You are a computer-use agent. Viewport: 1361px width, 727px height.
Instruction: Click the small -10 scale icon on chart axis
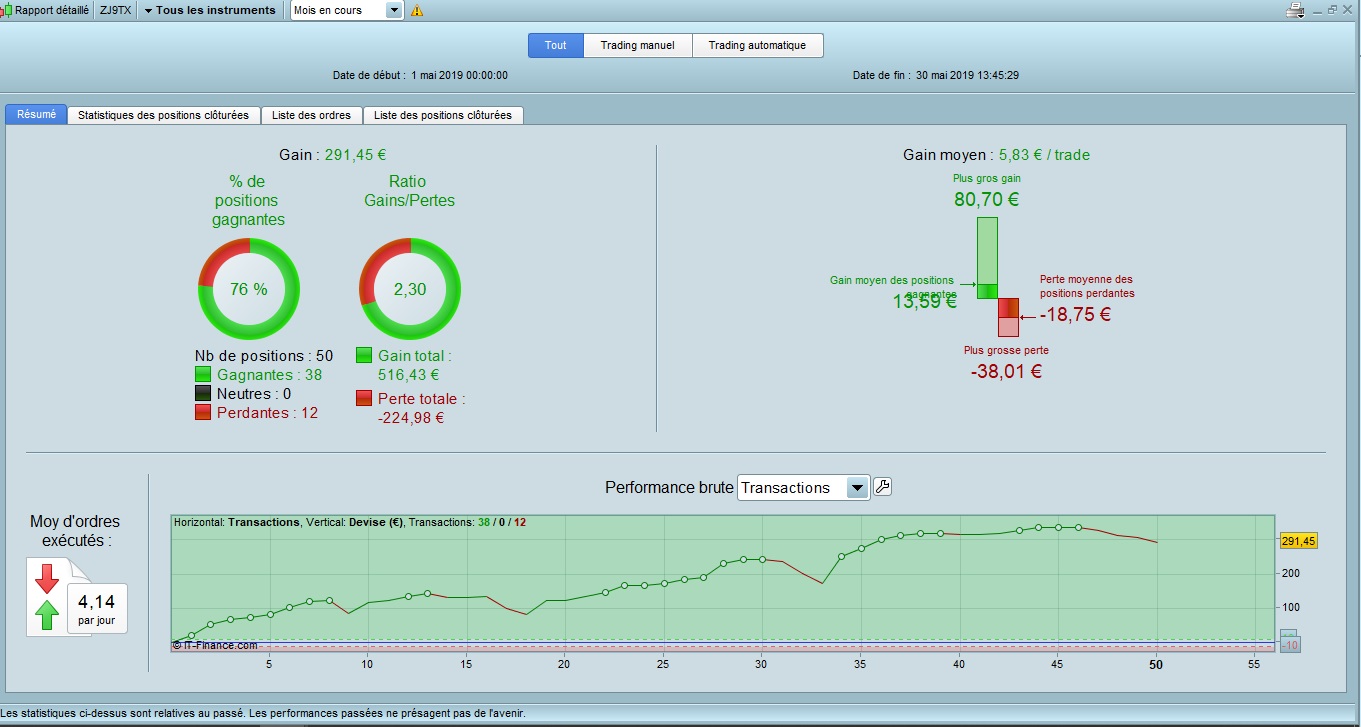[x=1289, y=642]
